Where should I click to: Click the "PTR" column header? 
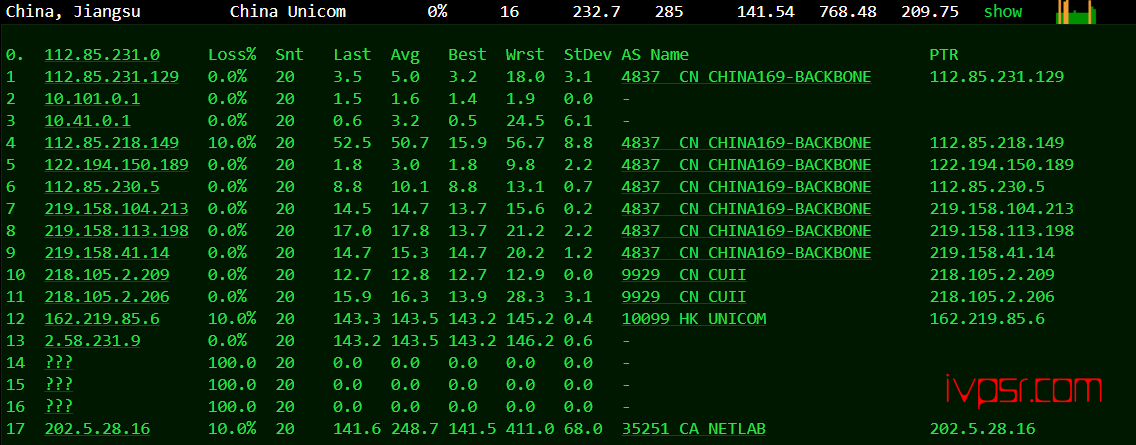coord(944,55)
